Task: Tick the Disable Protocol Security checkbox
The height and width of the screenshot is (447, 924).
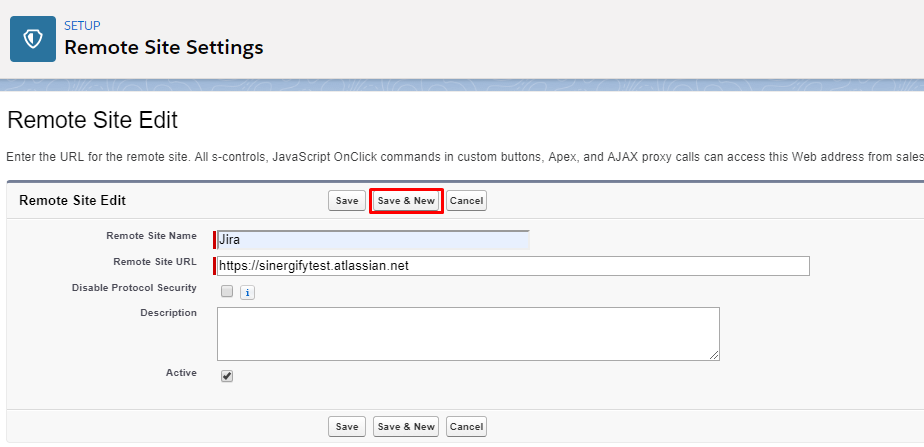Action: (227, 291)
